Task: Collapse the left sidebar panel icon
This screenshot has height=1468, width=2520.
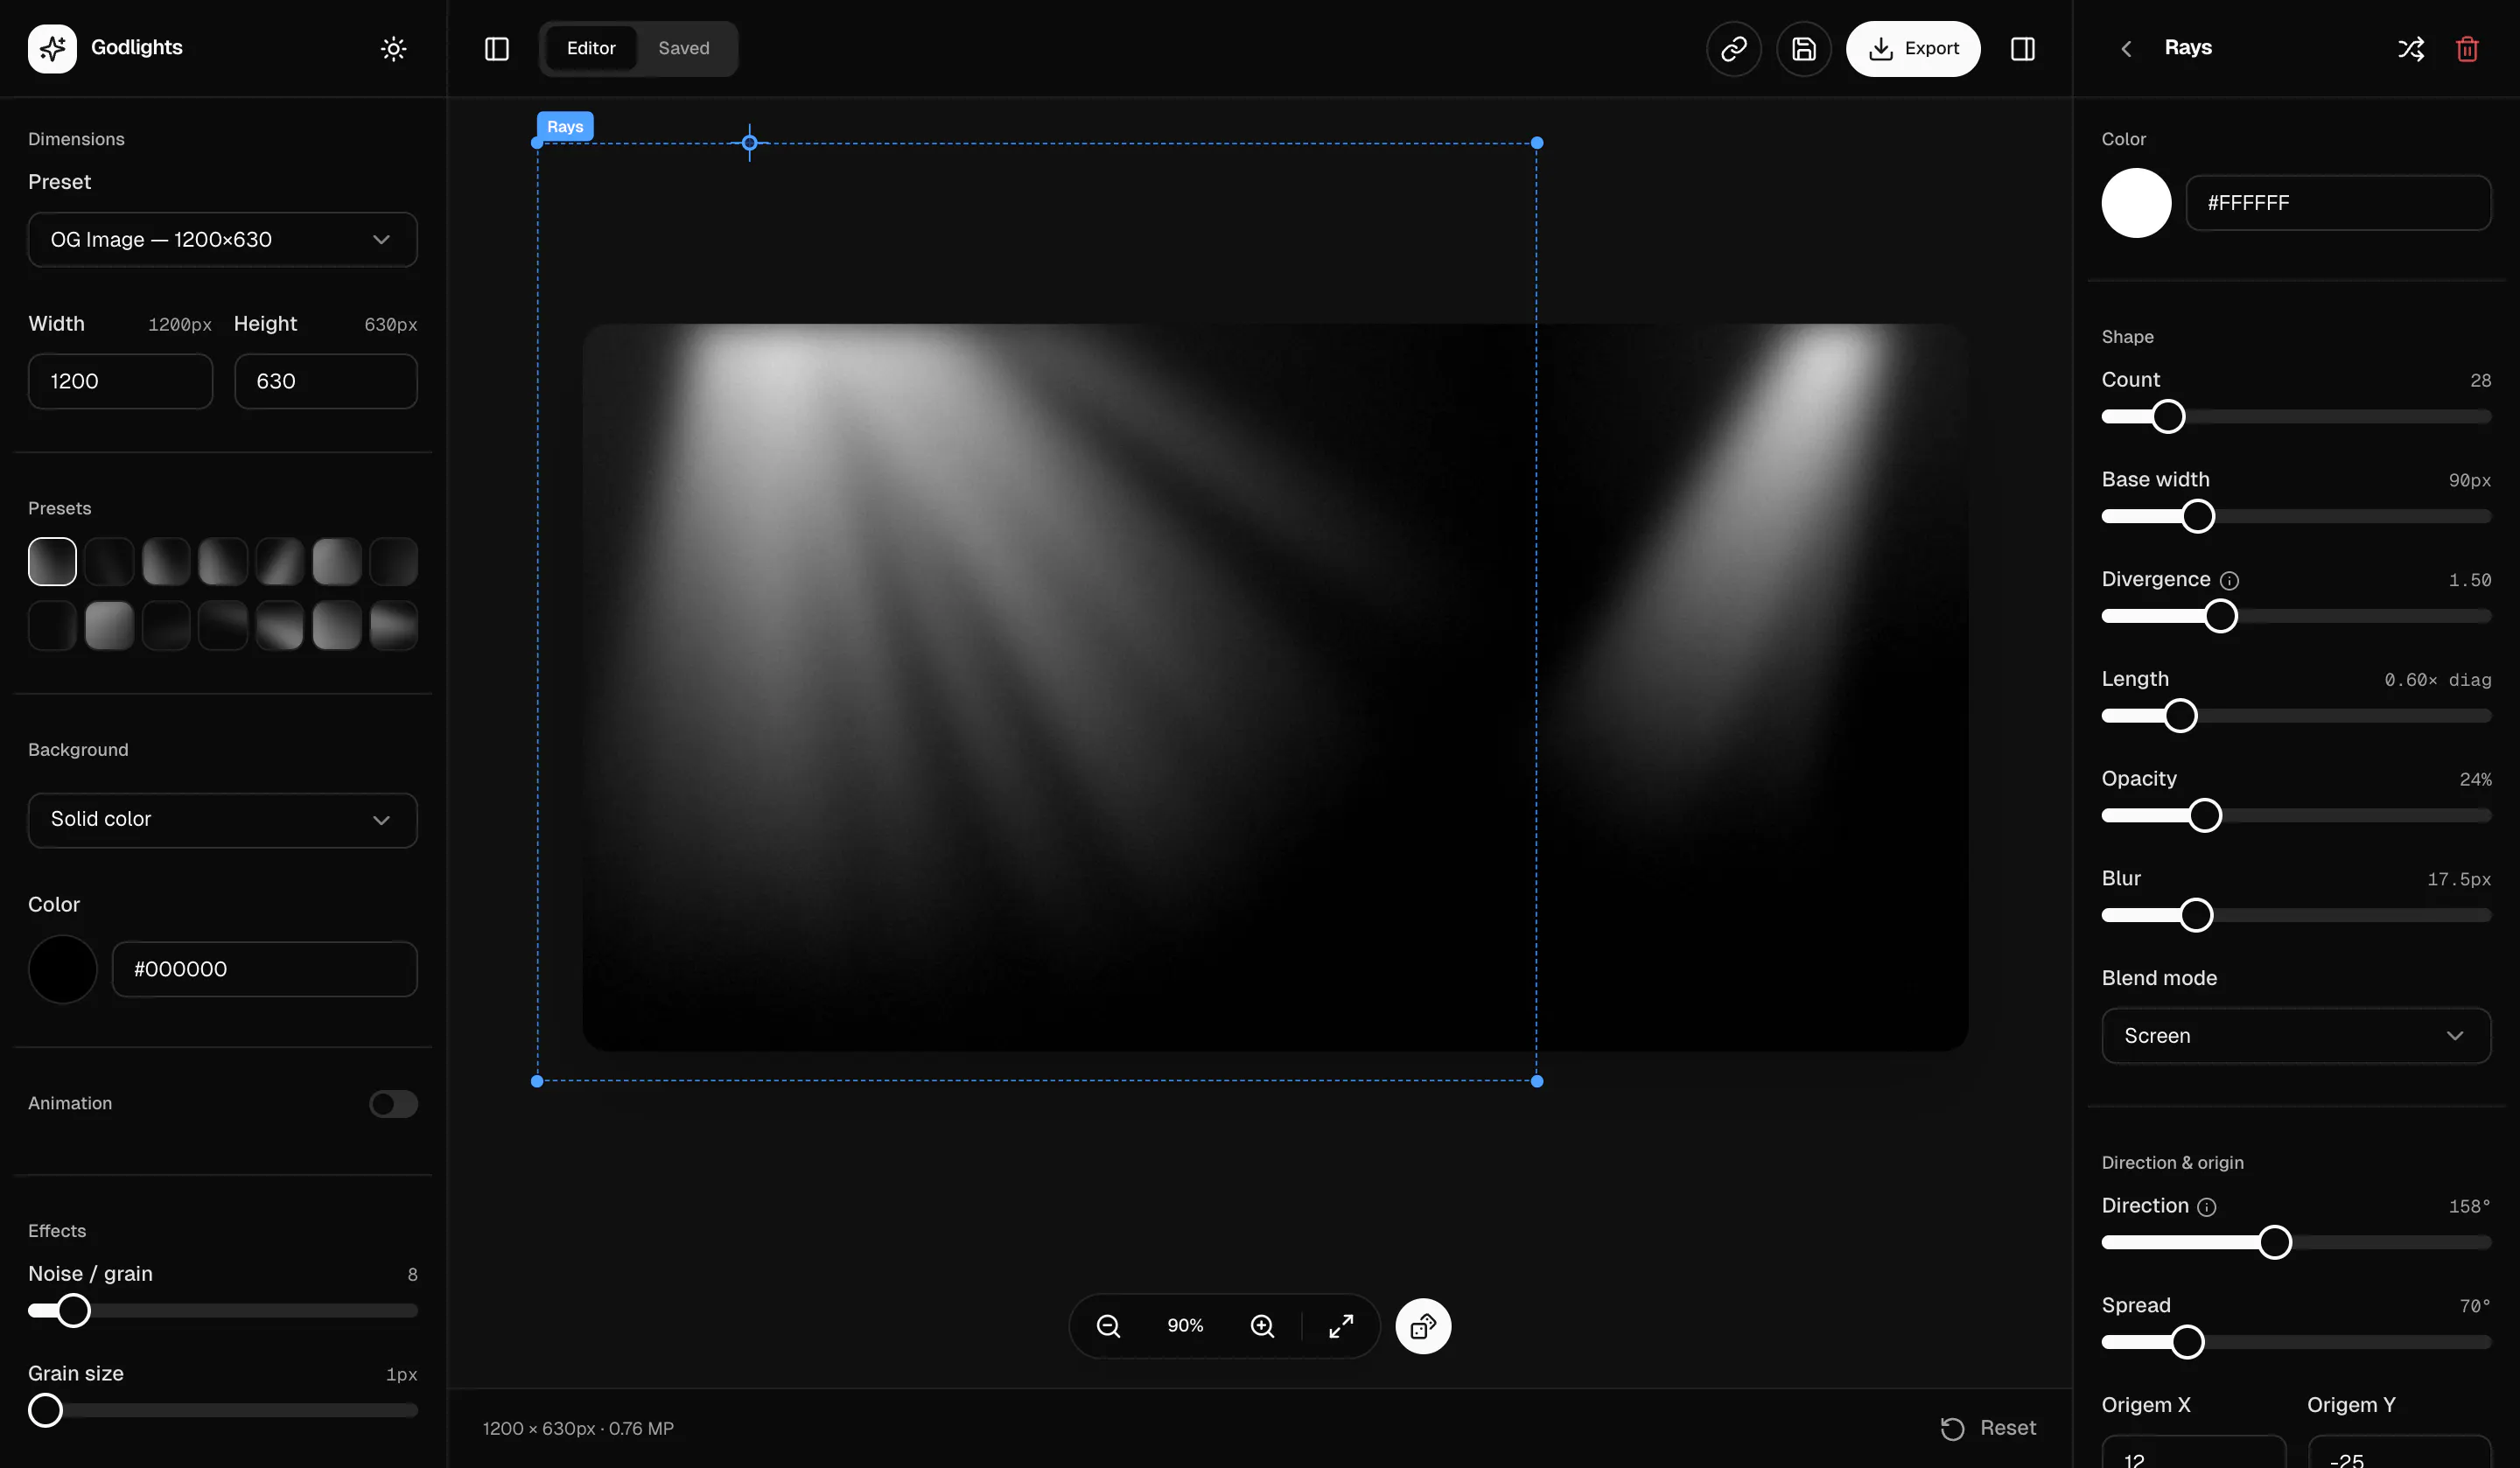Action: click(497, 48)
